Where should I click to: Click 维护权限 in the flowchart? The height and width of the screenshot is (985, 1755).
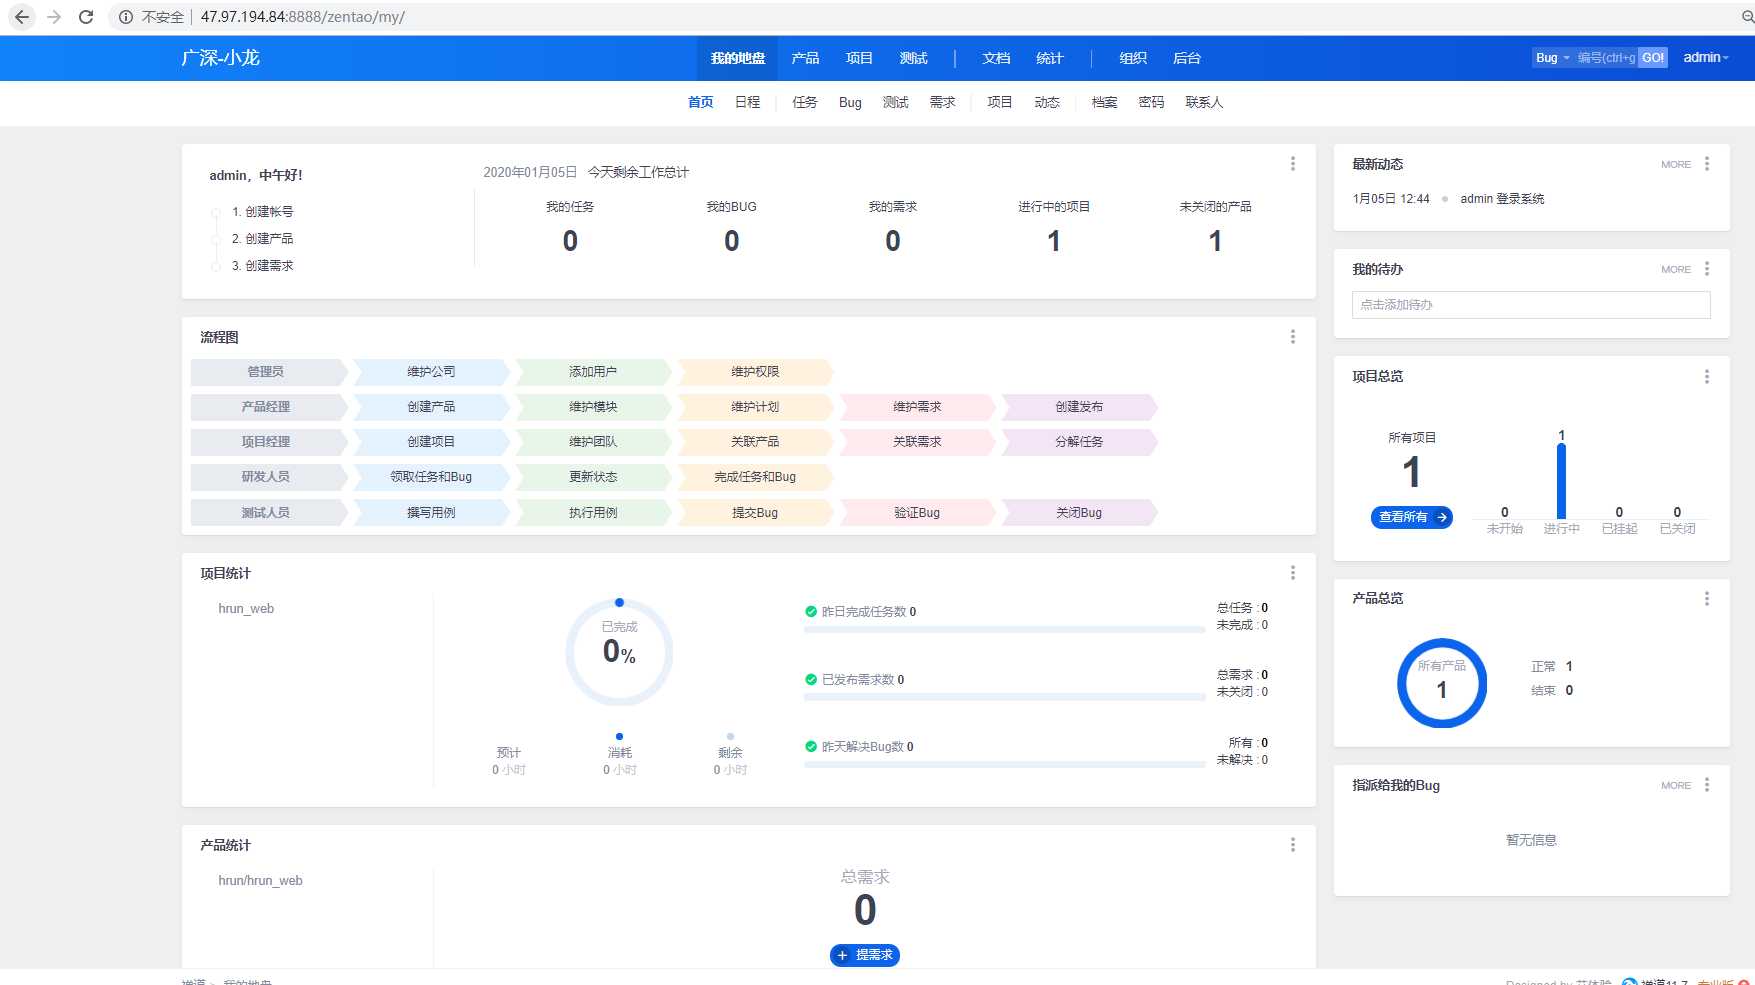point(755,371)
